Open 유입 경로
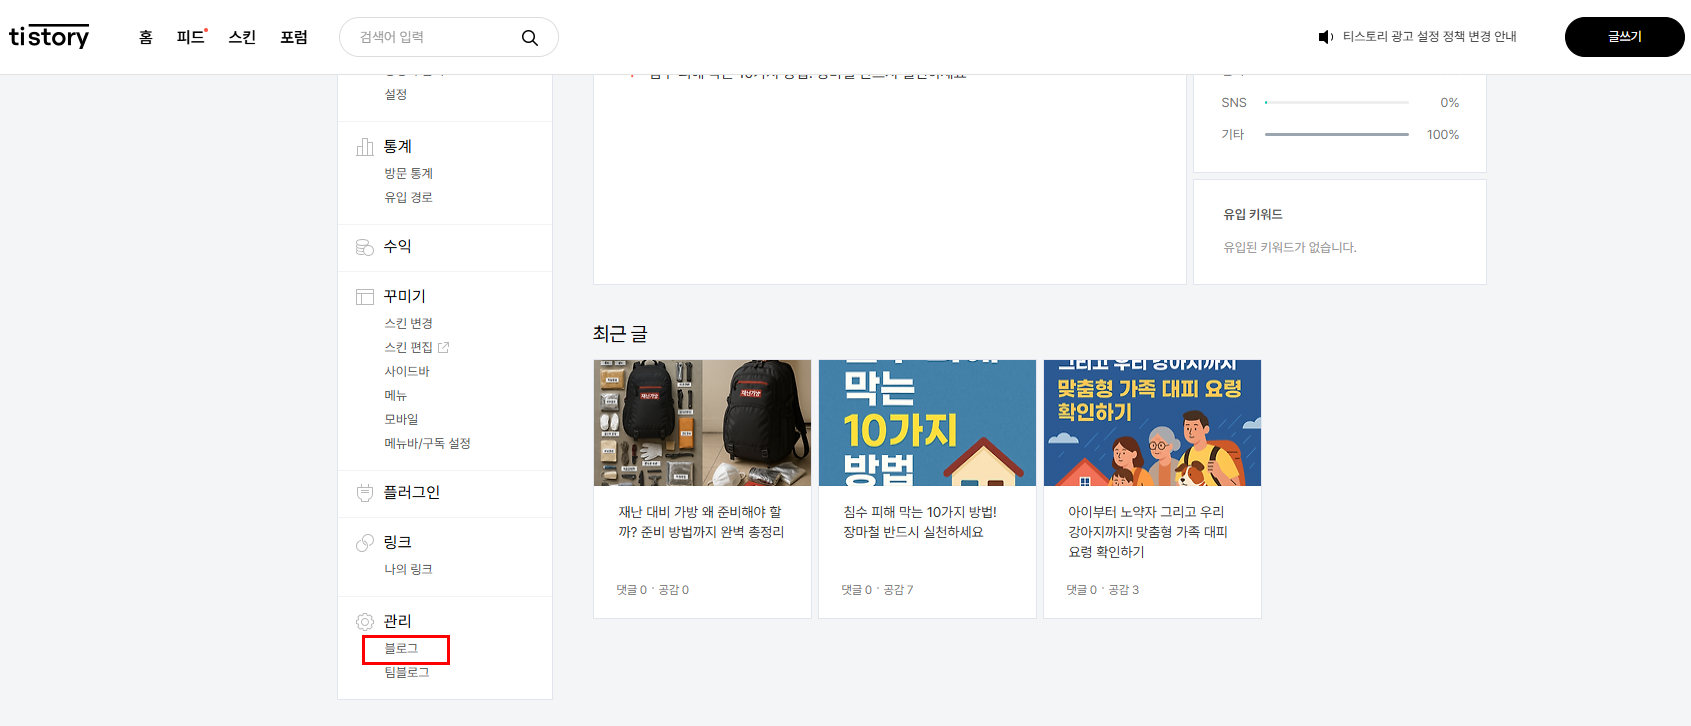 409,198
